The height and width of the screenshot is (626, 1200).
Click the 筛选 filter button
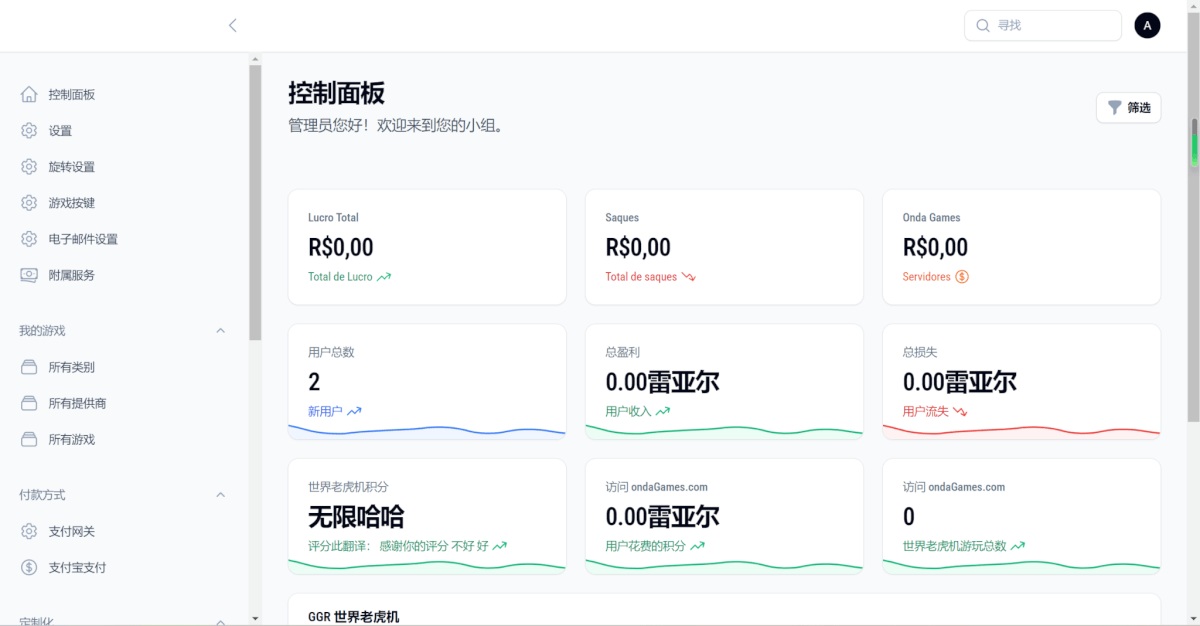tap(1128, 108)
